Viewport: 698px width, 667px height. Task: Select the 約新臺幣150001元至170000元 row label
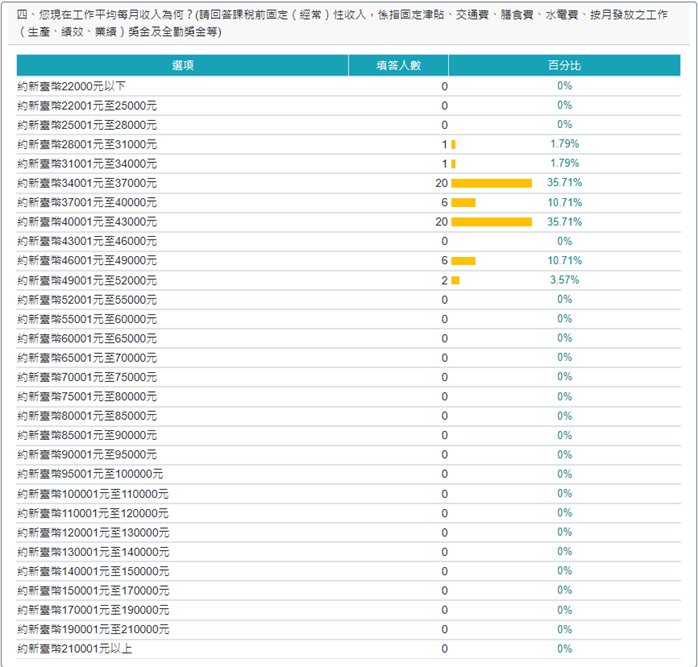[x=93, y=591]
